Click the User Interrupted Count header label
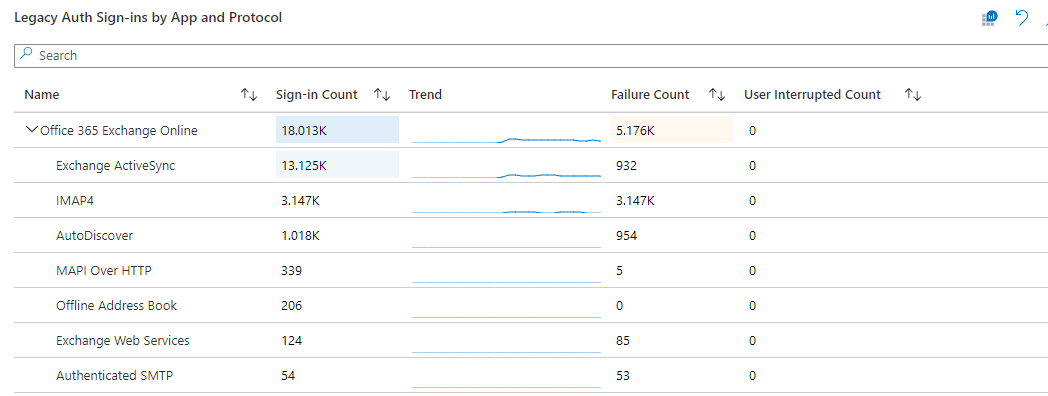Screen dimensions: 1048x396 [812, 95]
